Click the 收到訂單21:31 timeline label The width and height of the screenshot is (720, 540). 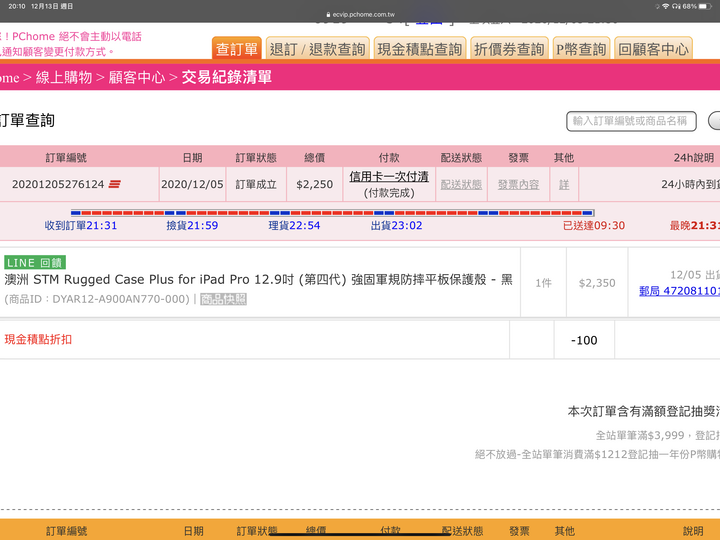(81, 225)
